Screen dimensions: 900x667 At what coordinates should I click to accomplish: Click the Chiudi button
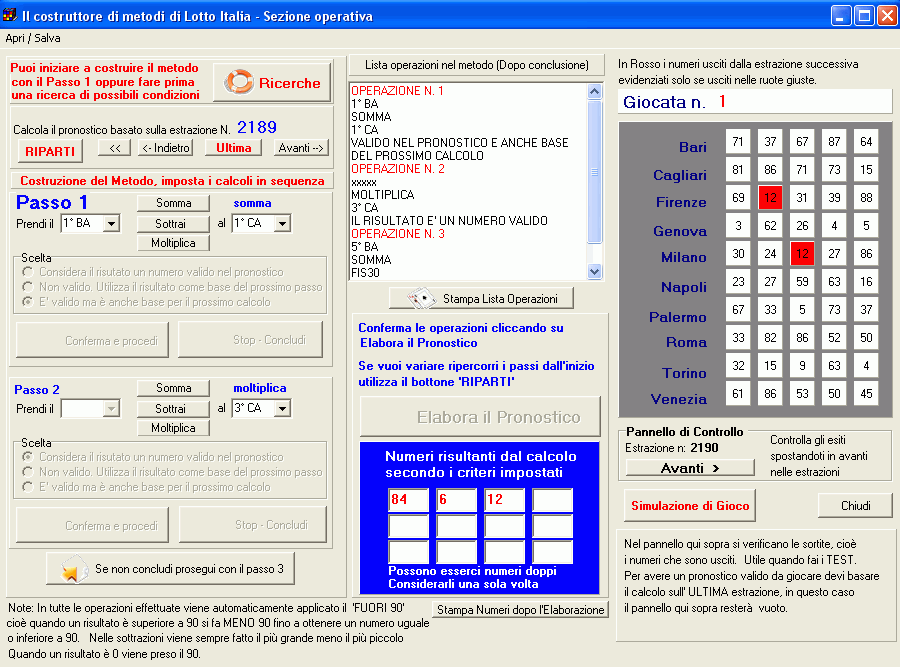[x=855, y=506]
